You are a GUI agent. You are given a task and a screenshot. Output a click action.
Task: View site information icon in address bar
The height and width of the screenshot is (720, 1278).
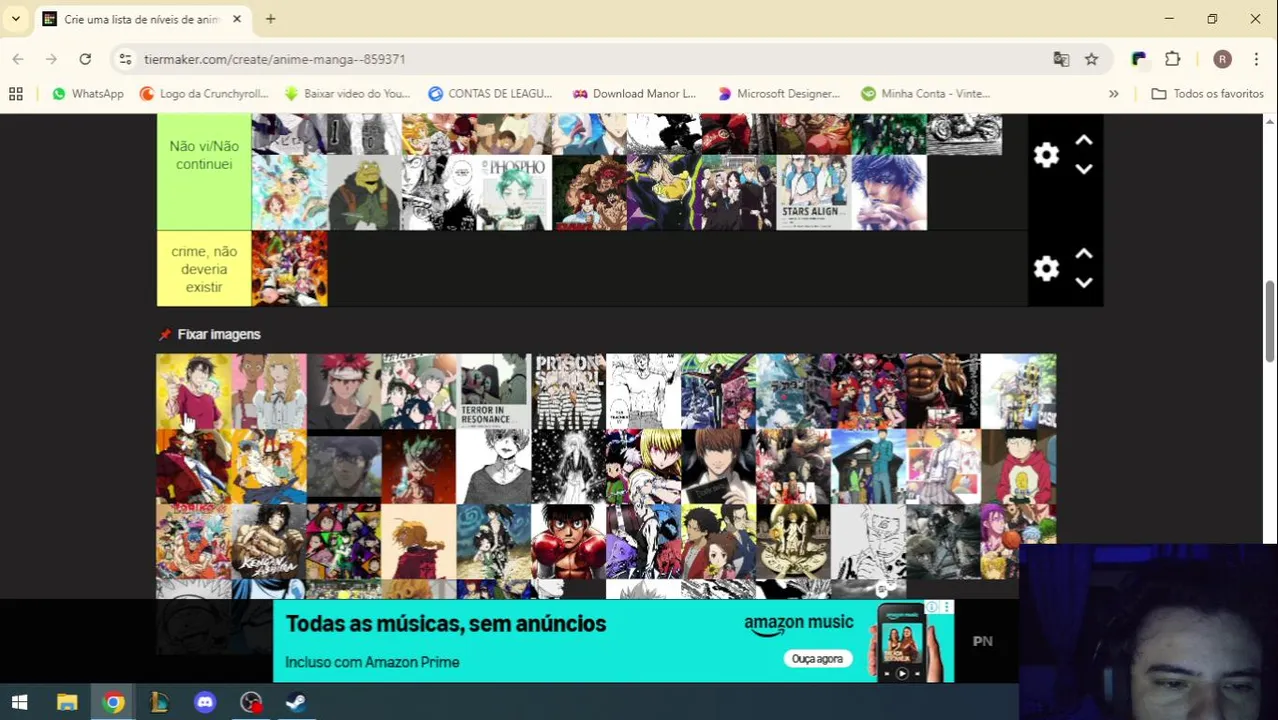click(125, 59)
